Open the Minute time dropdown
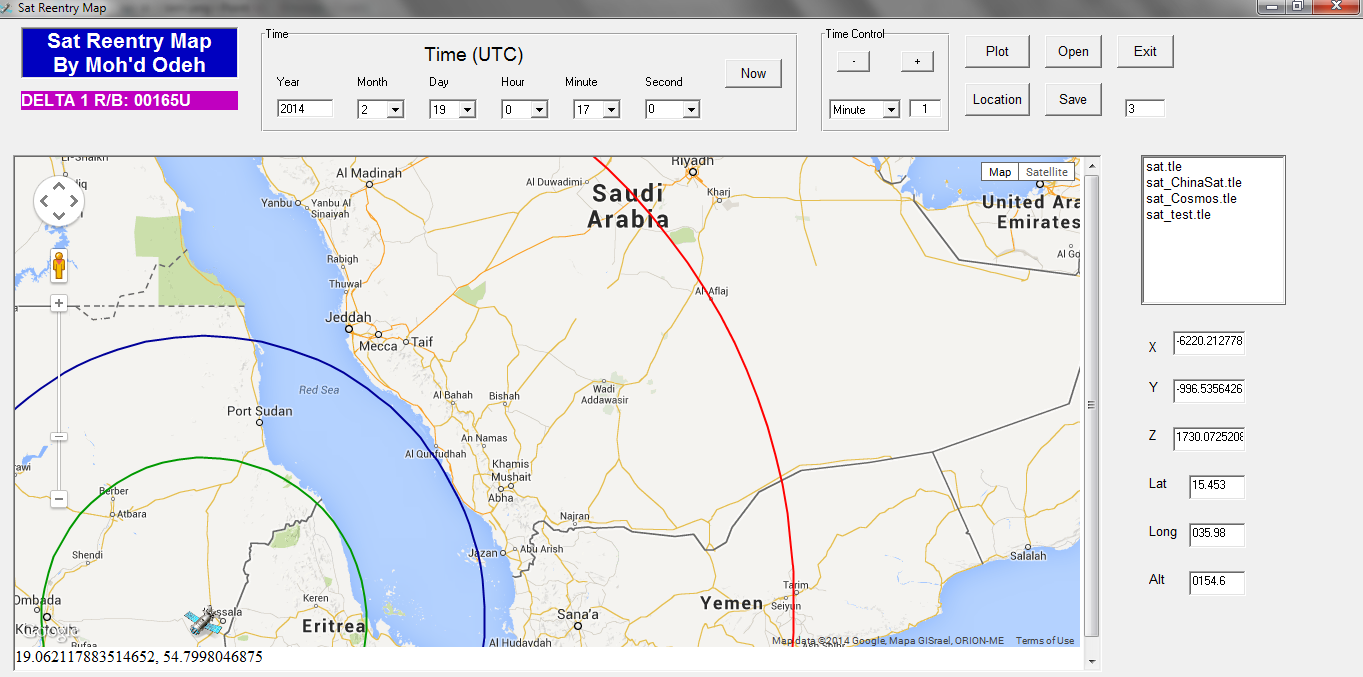This screenshot has width=1363, height=677. click(610, 109)
